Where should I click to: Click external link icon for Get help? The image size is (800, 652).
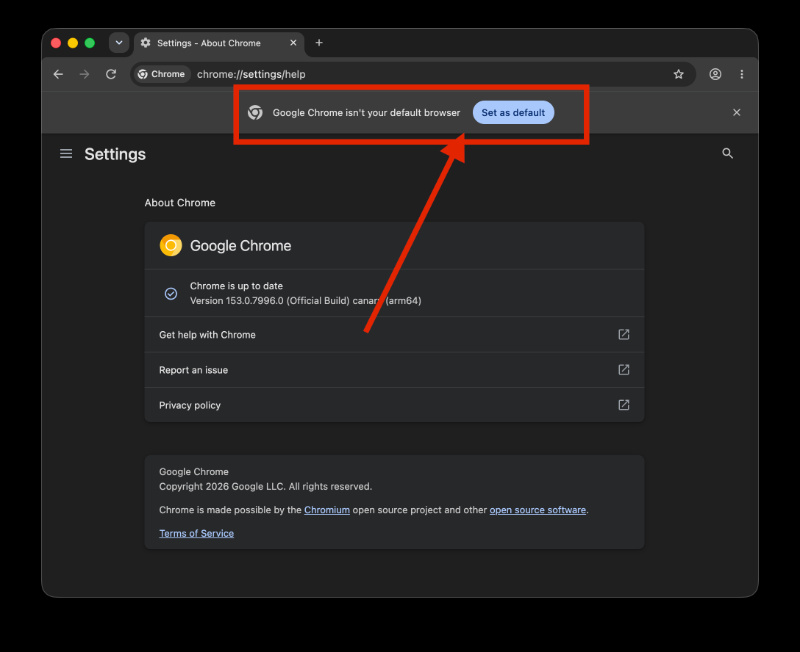(623, 335)
